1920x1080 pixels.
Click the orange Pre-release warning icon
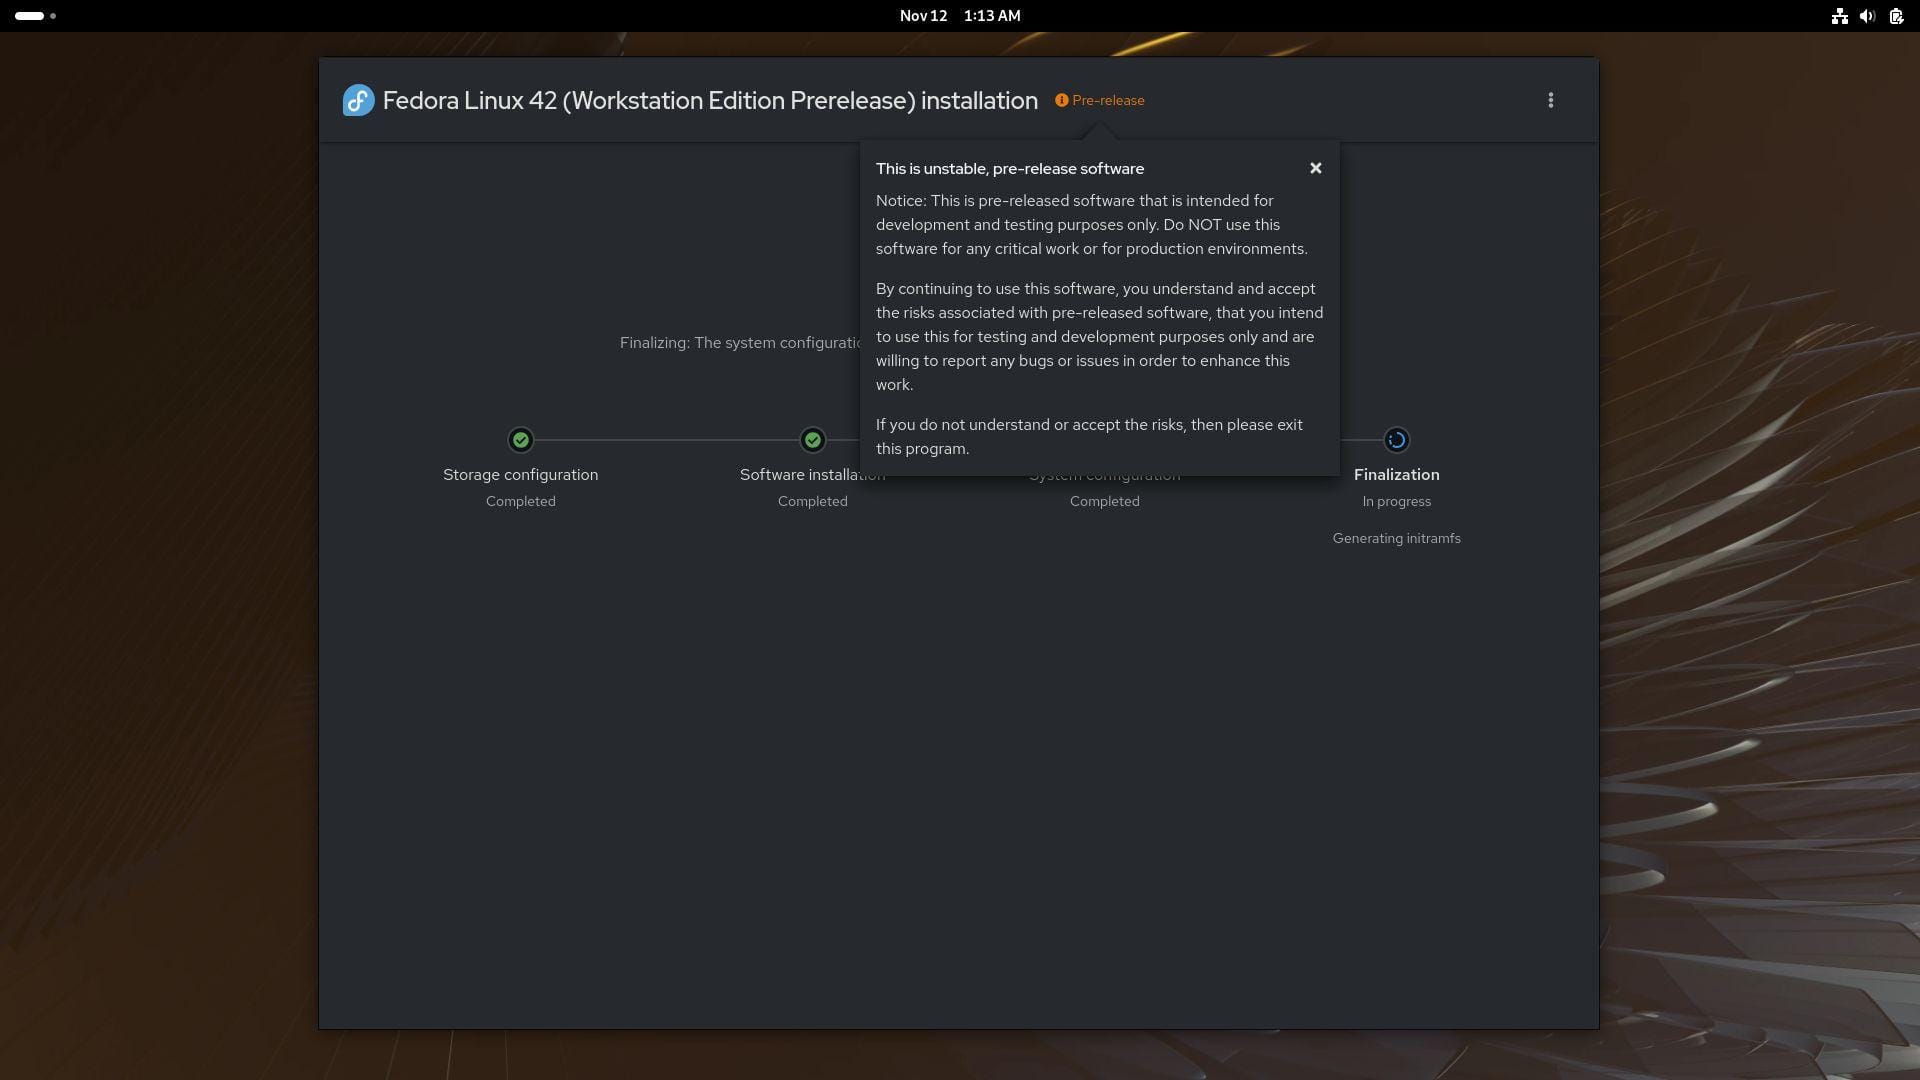[1061, 100]
